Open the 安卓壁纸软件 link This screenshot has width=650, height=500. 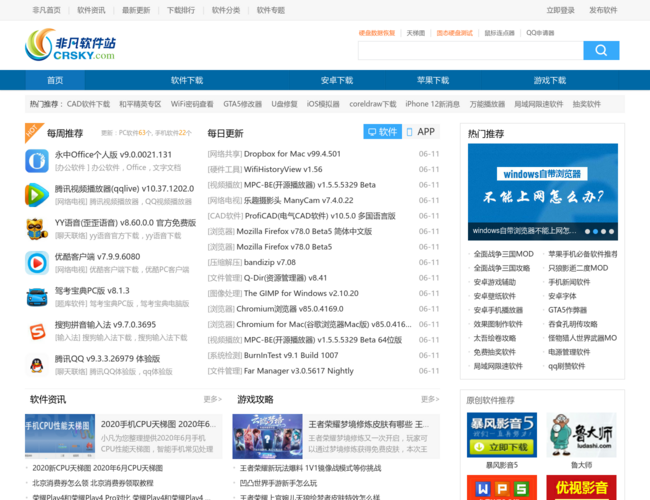495,296
